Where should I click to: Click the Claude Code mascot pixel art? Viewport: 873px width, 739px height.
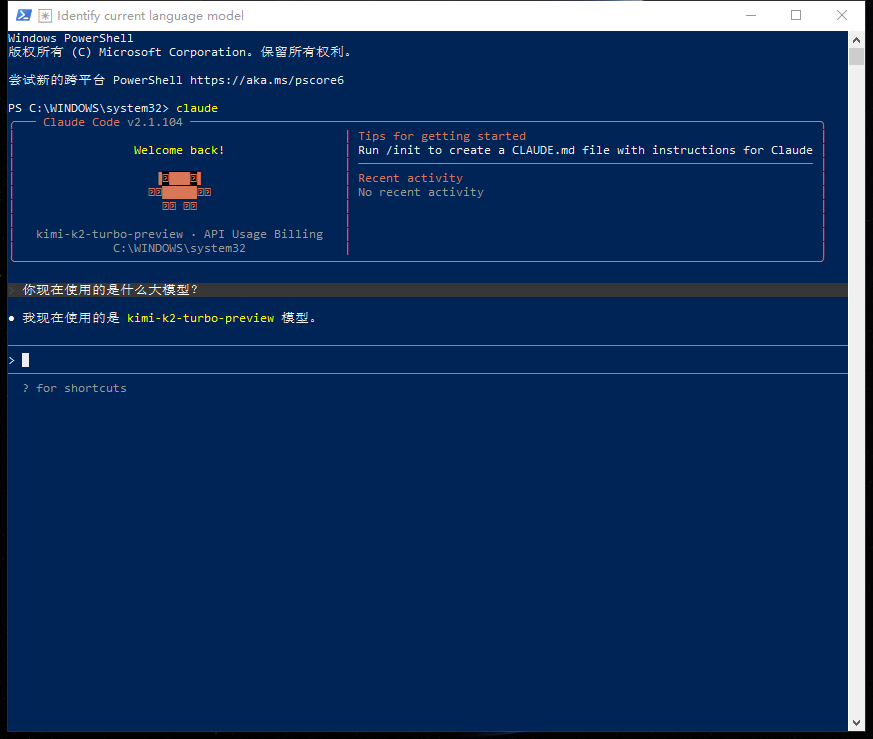(x=179, y=192)
